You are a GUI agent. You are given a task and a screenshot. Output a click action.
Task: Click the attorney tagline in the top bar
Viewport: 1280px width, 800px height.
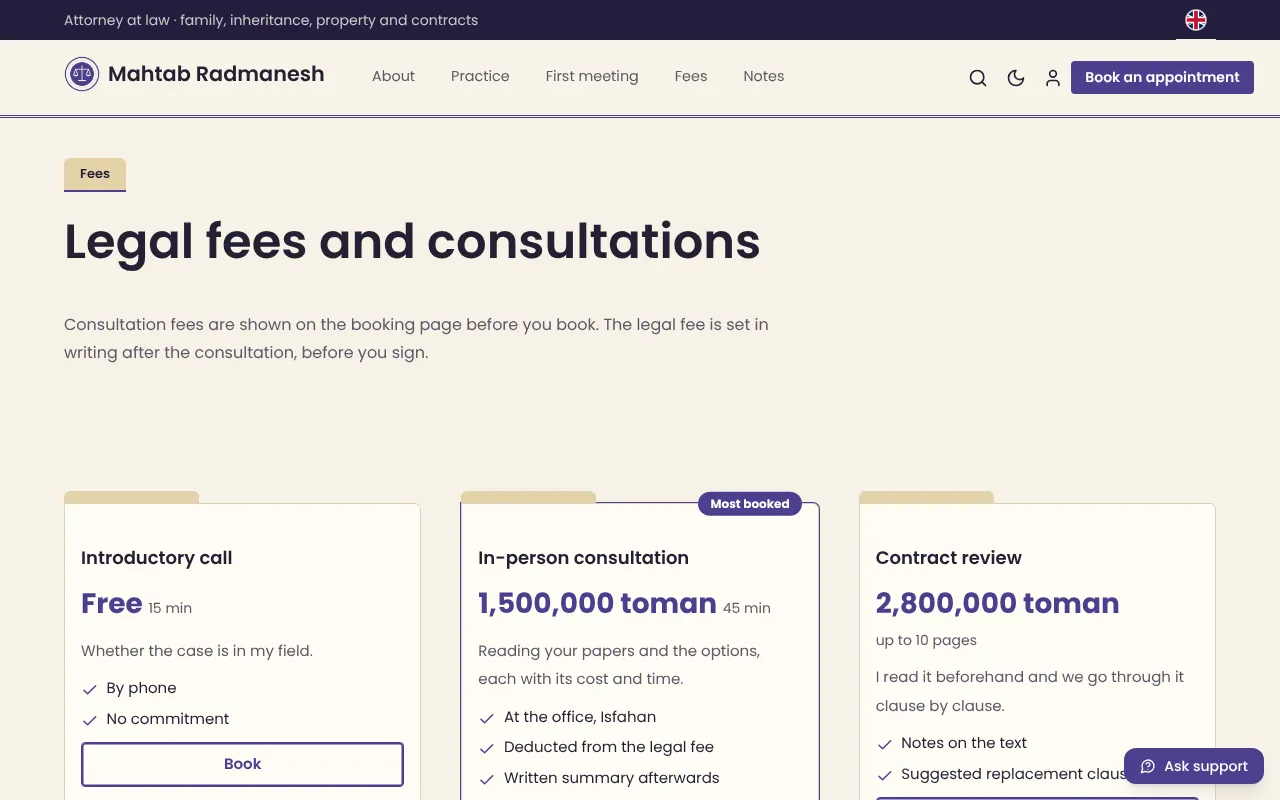271,20
